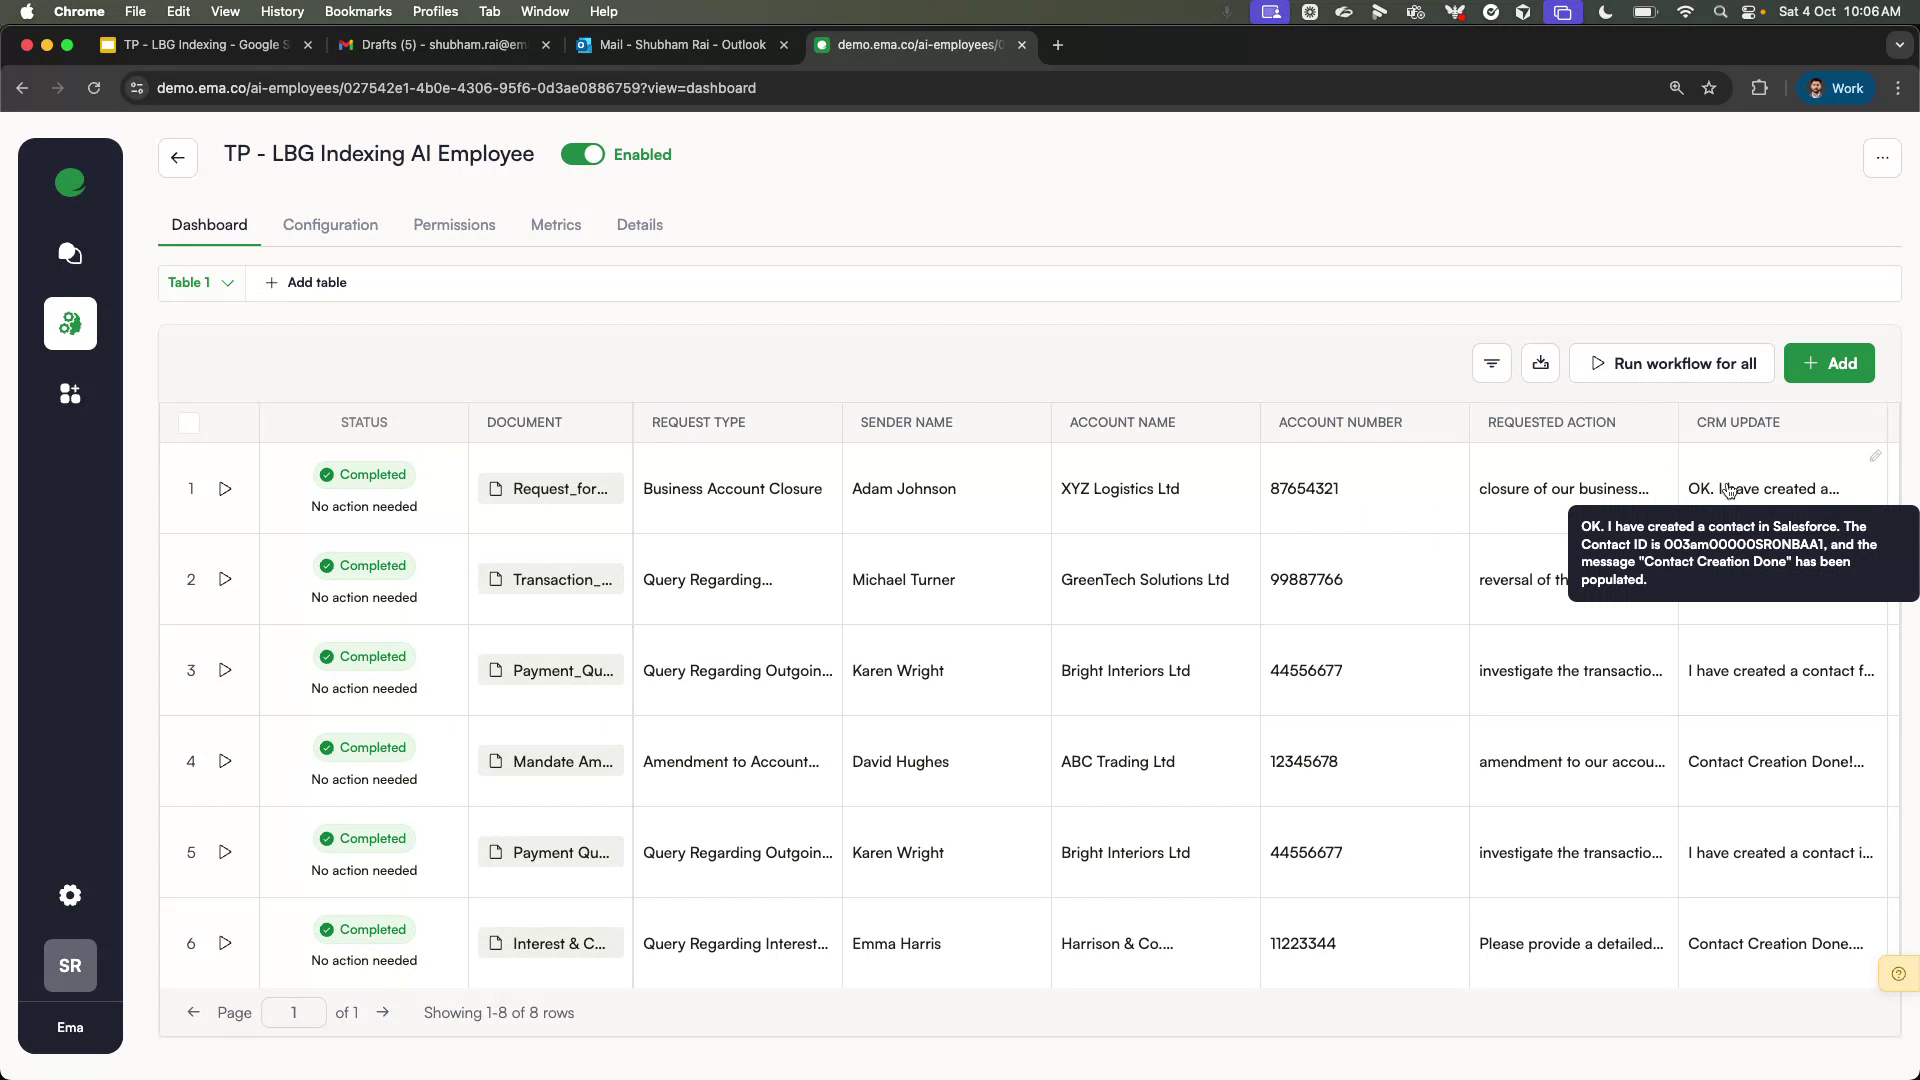Open Settings via the gear icon in sidebar
Viewport: 1920px width, 1080px height.
70,895
